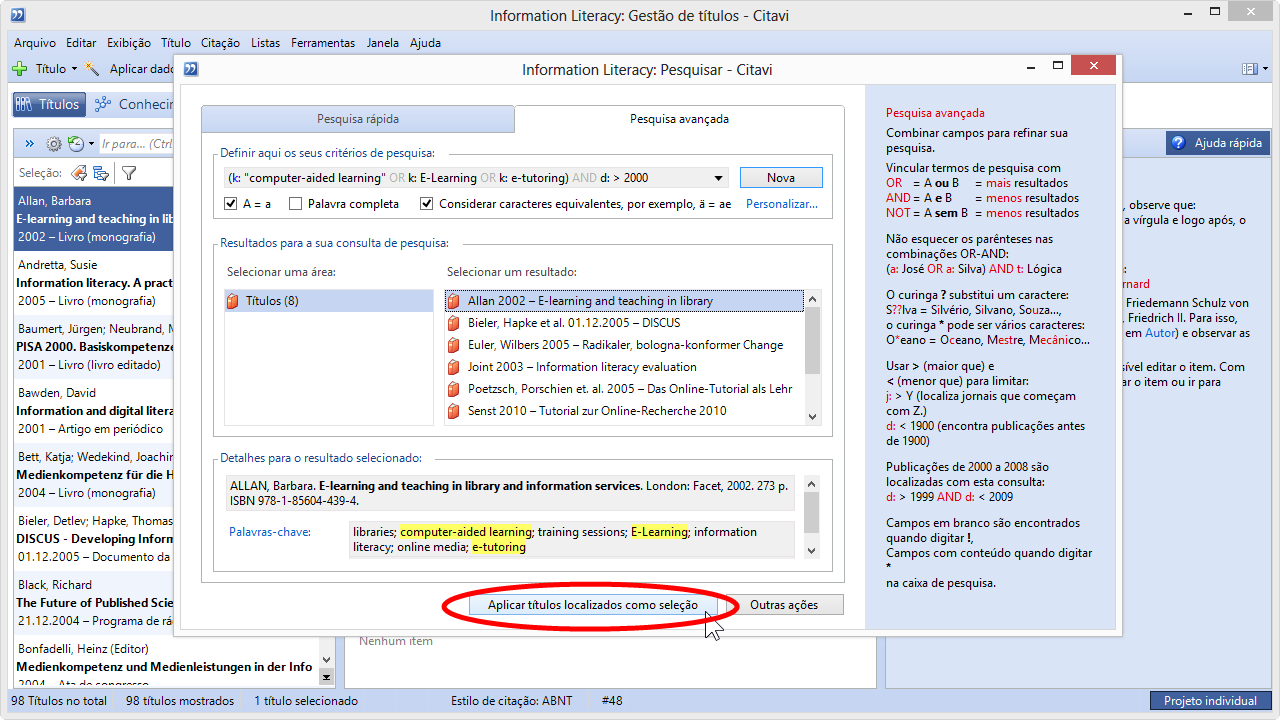The width and height of the screenshot is (1280, 720).
Task: Click the Personalizar link
Action: coord(782,204)
